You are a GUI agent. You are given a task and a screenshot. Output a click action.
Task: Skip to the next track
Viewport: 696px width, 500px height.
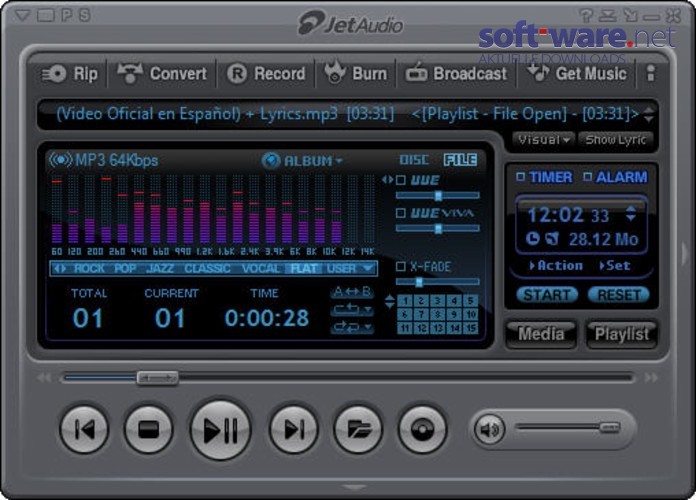(x=293, y=429)
